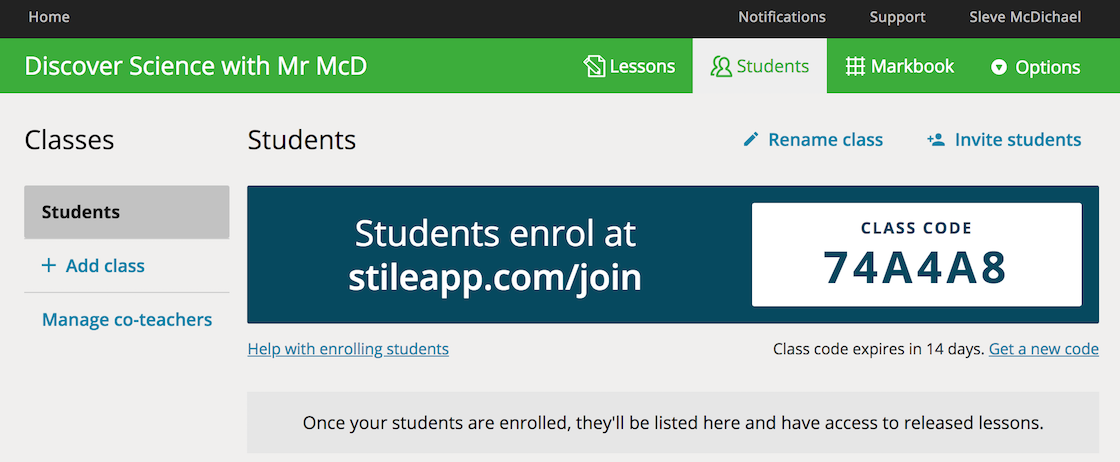
Task: Click the Discover Science with Mr McD title
Action: 196,66
